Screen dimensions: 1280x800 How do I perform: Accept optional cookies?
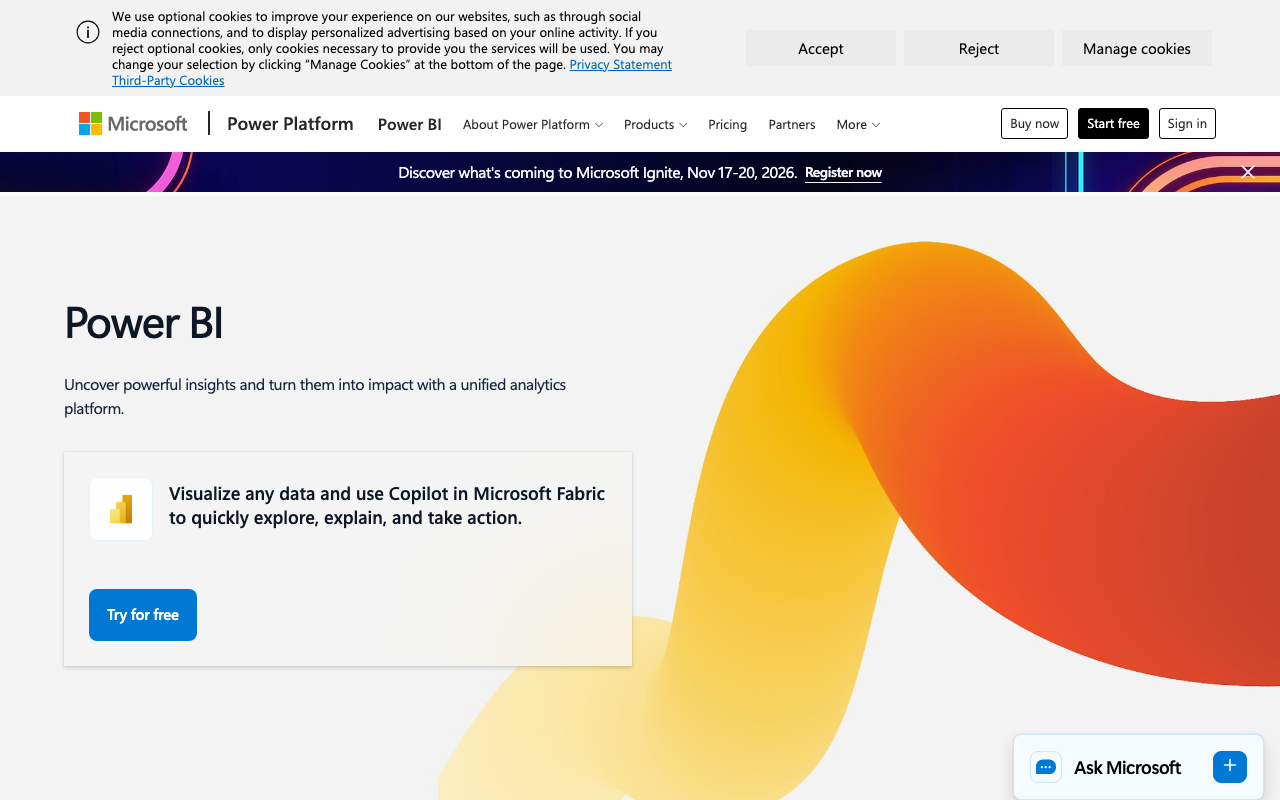[x=821, y=48]
